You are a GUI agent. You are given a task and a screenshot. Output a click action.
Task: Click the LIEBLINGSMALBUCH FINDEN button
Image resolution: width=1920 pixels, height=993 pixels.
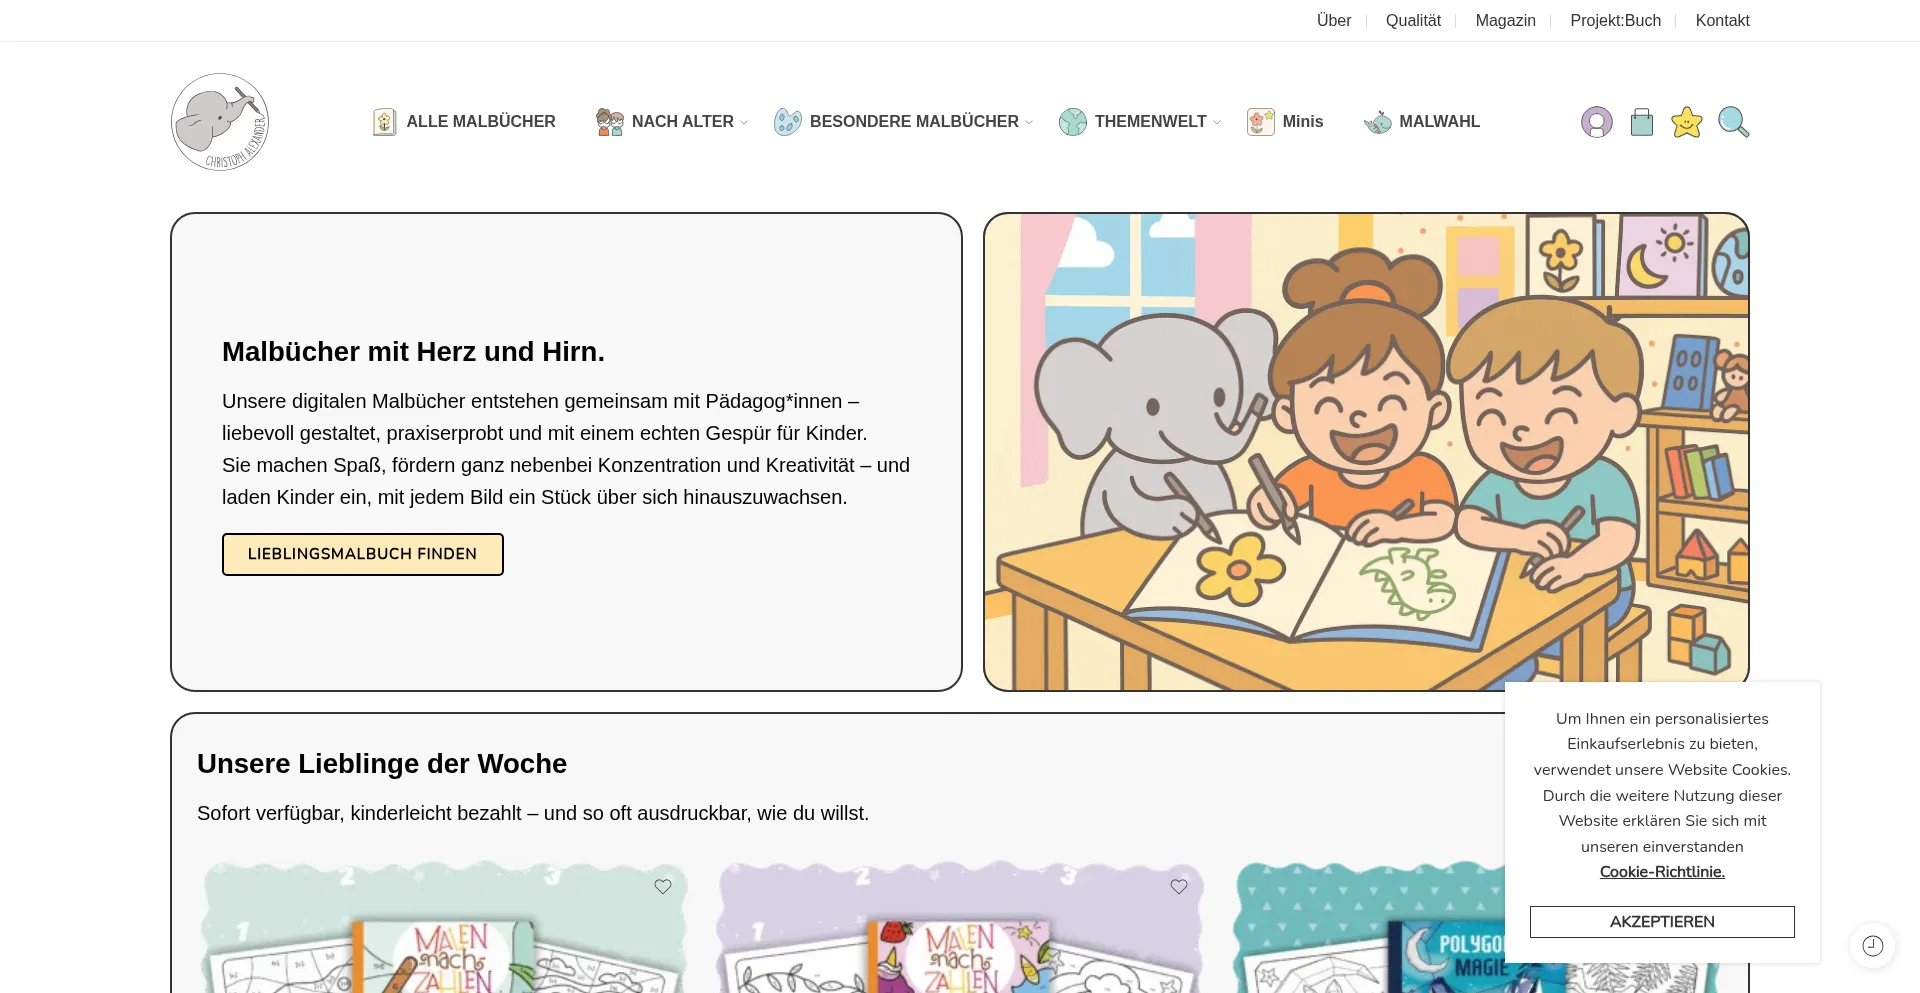362,554
